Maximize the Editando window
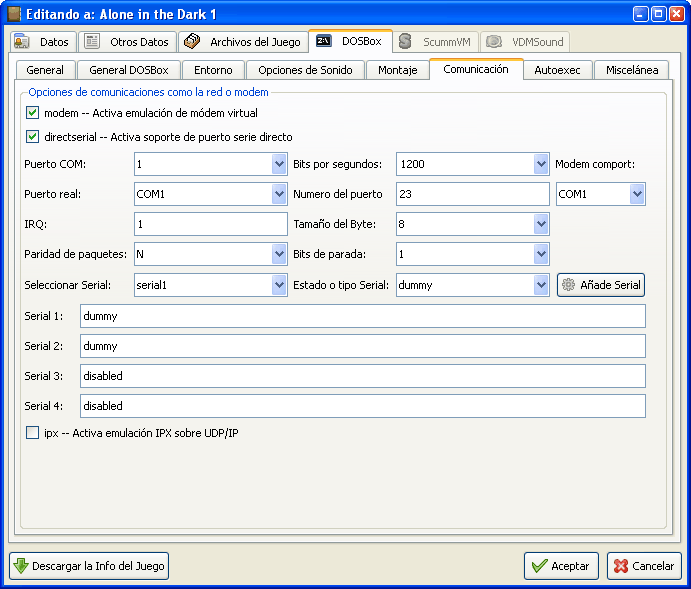 [658, 14]
